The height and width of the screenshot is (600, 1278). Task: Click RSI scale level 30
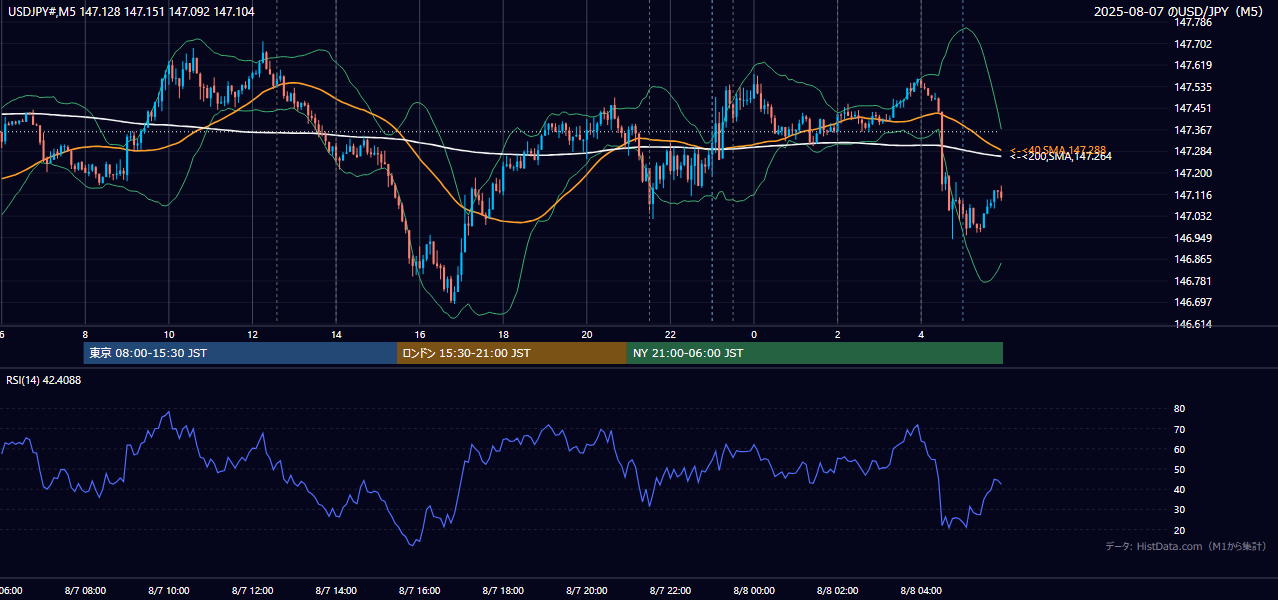pyautogui.click(x=1180, y=510)
